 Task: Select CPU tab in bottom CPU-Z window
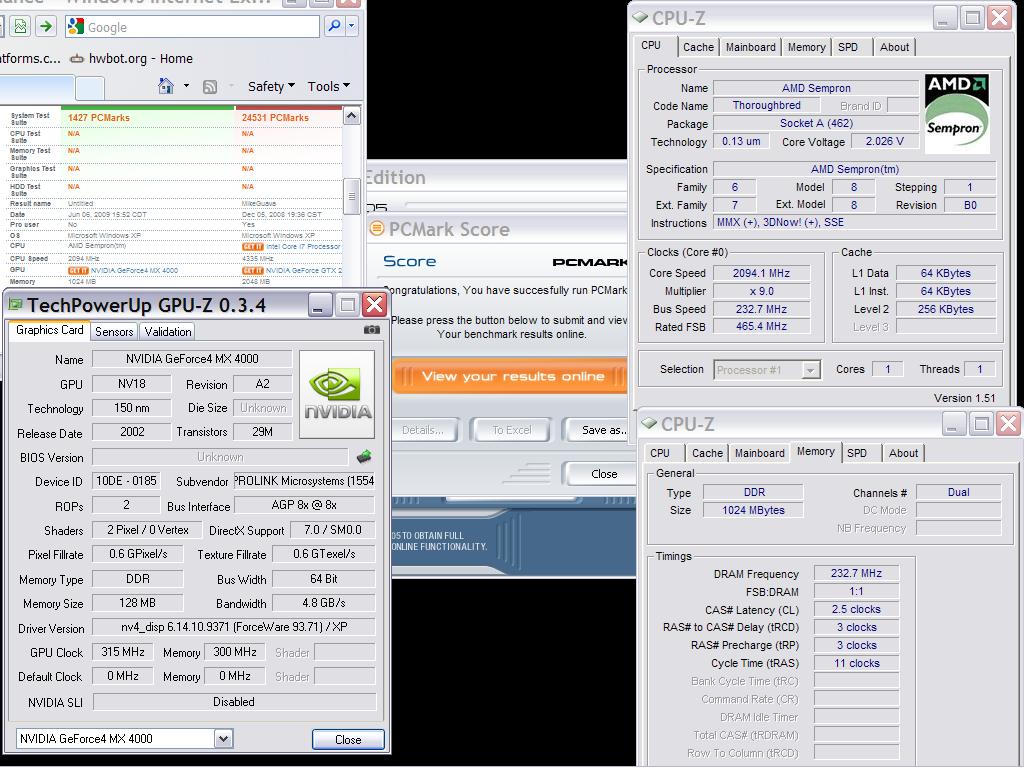pyautogui.click(x=660, y=453)
